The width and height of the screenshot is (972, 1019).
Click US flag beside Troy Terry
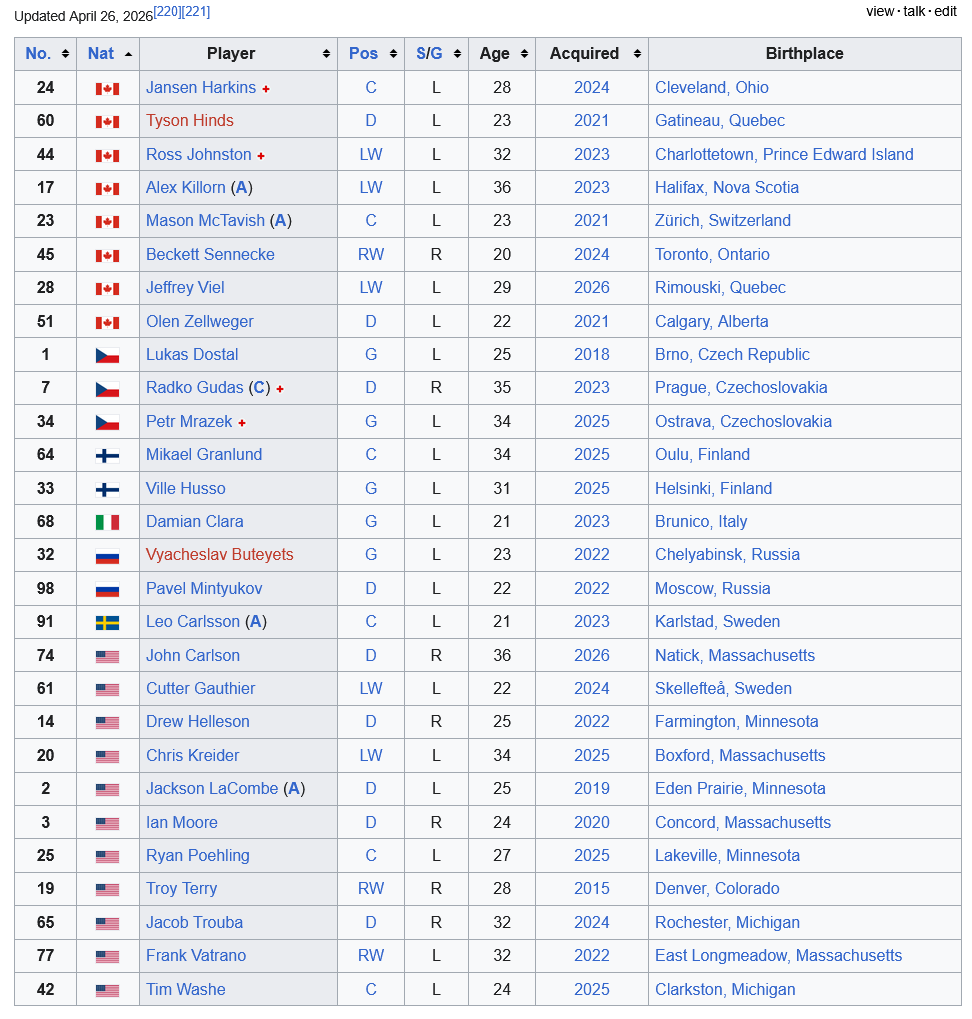107,890
